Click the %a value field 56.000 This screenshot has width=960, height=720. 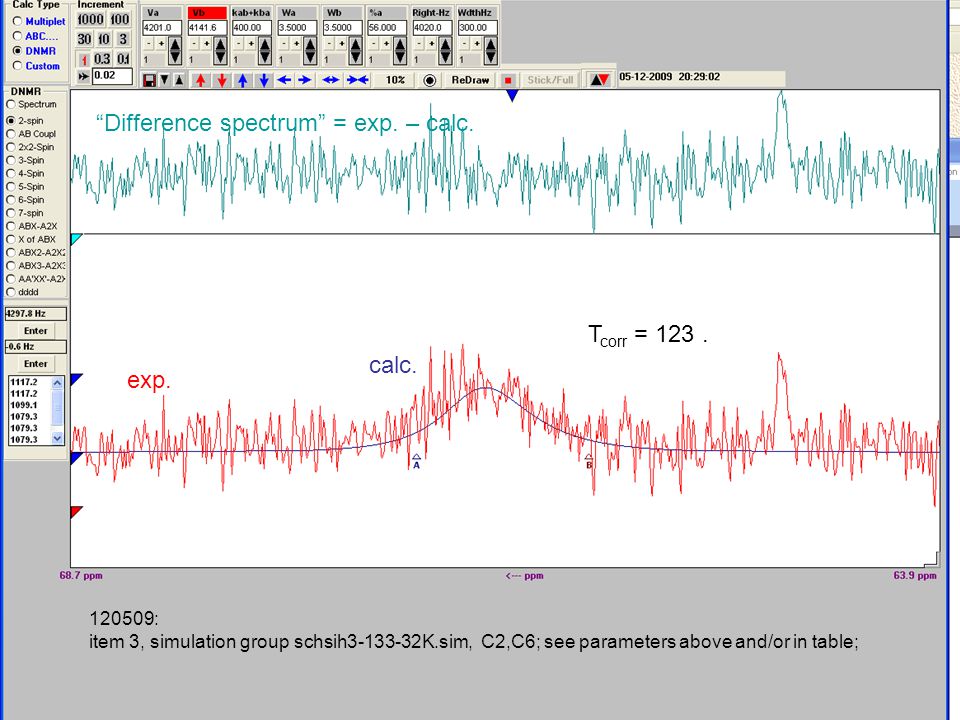point(387,28)
